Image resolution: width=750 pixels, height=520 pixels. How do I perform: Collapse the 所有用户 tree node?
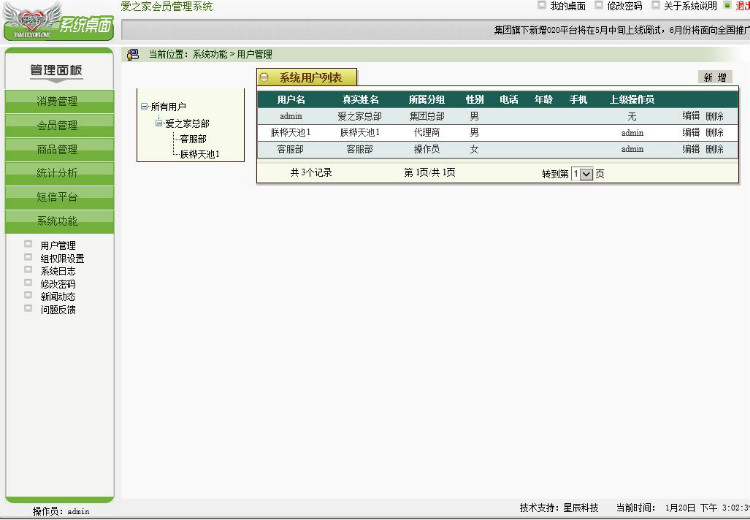[144, 106]
